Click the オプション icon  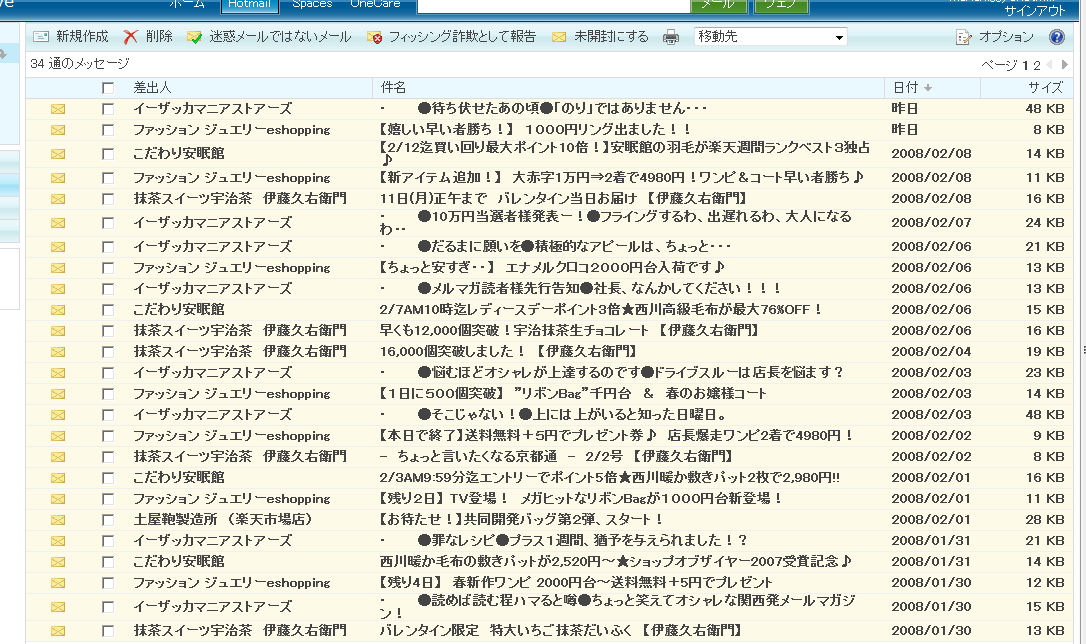point(963,37)
